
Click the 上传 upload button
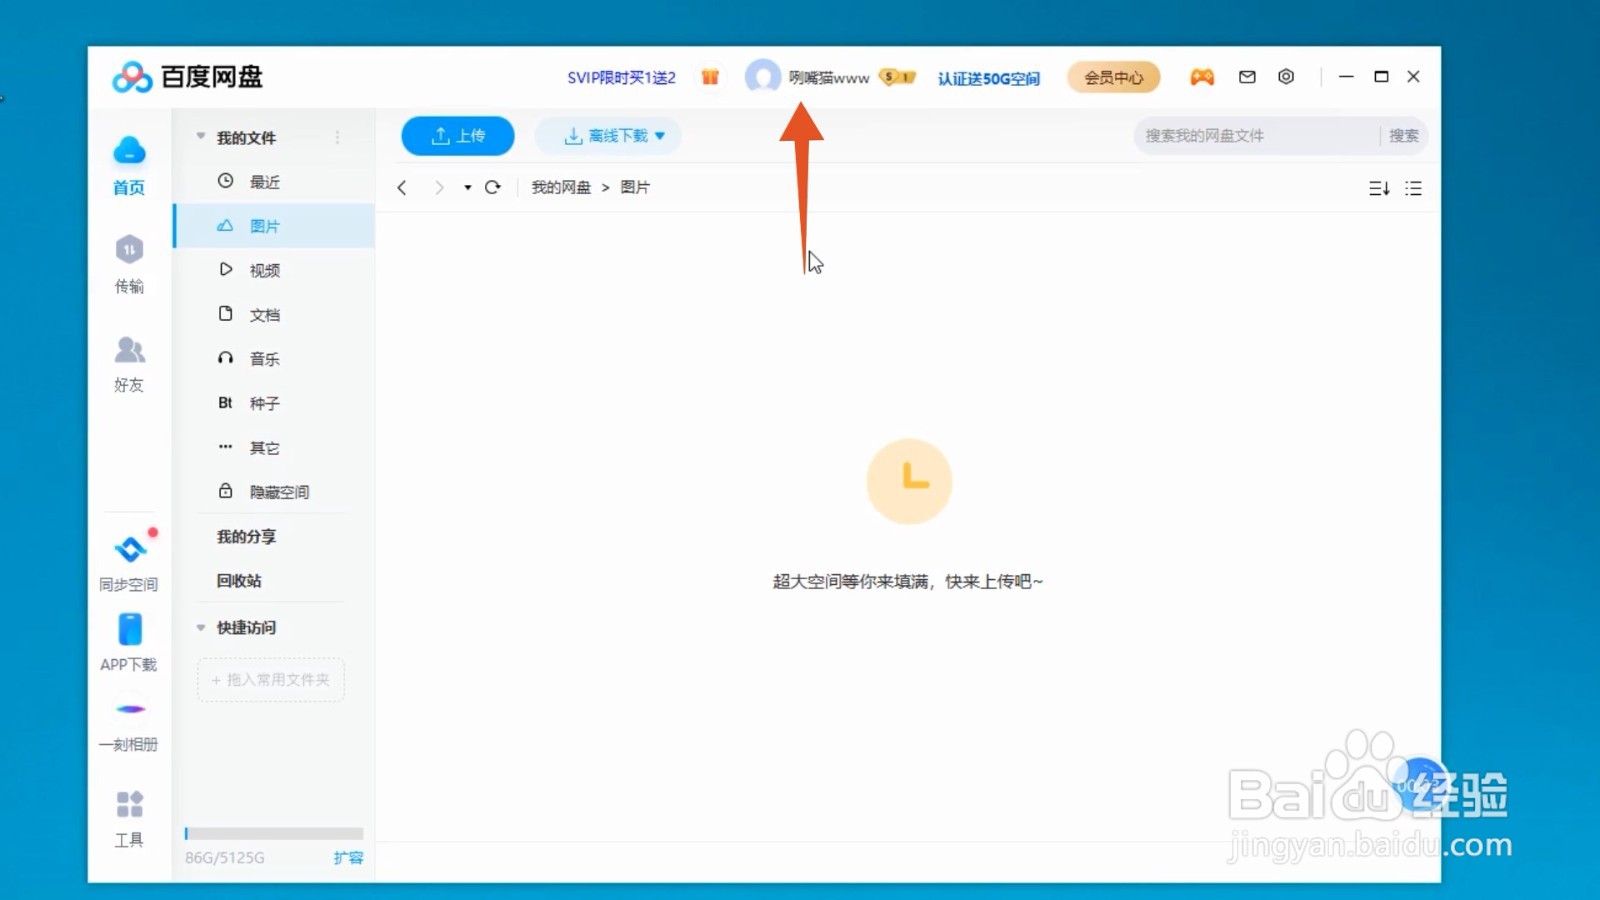457,135
